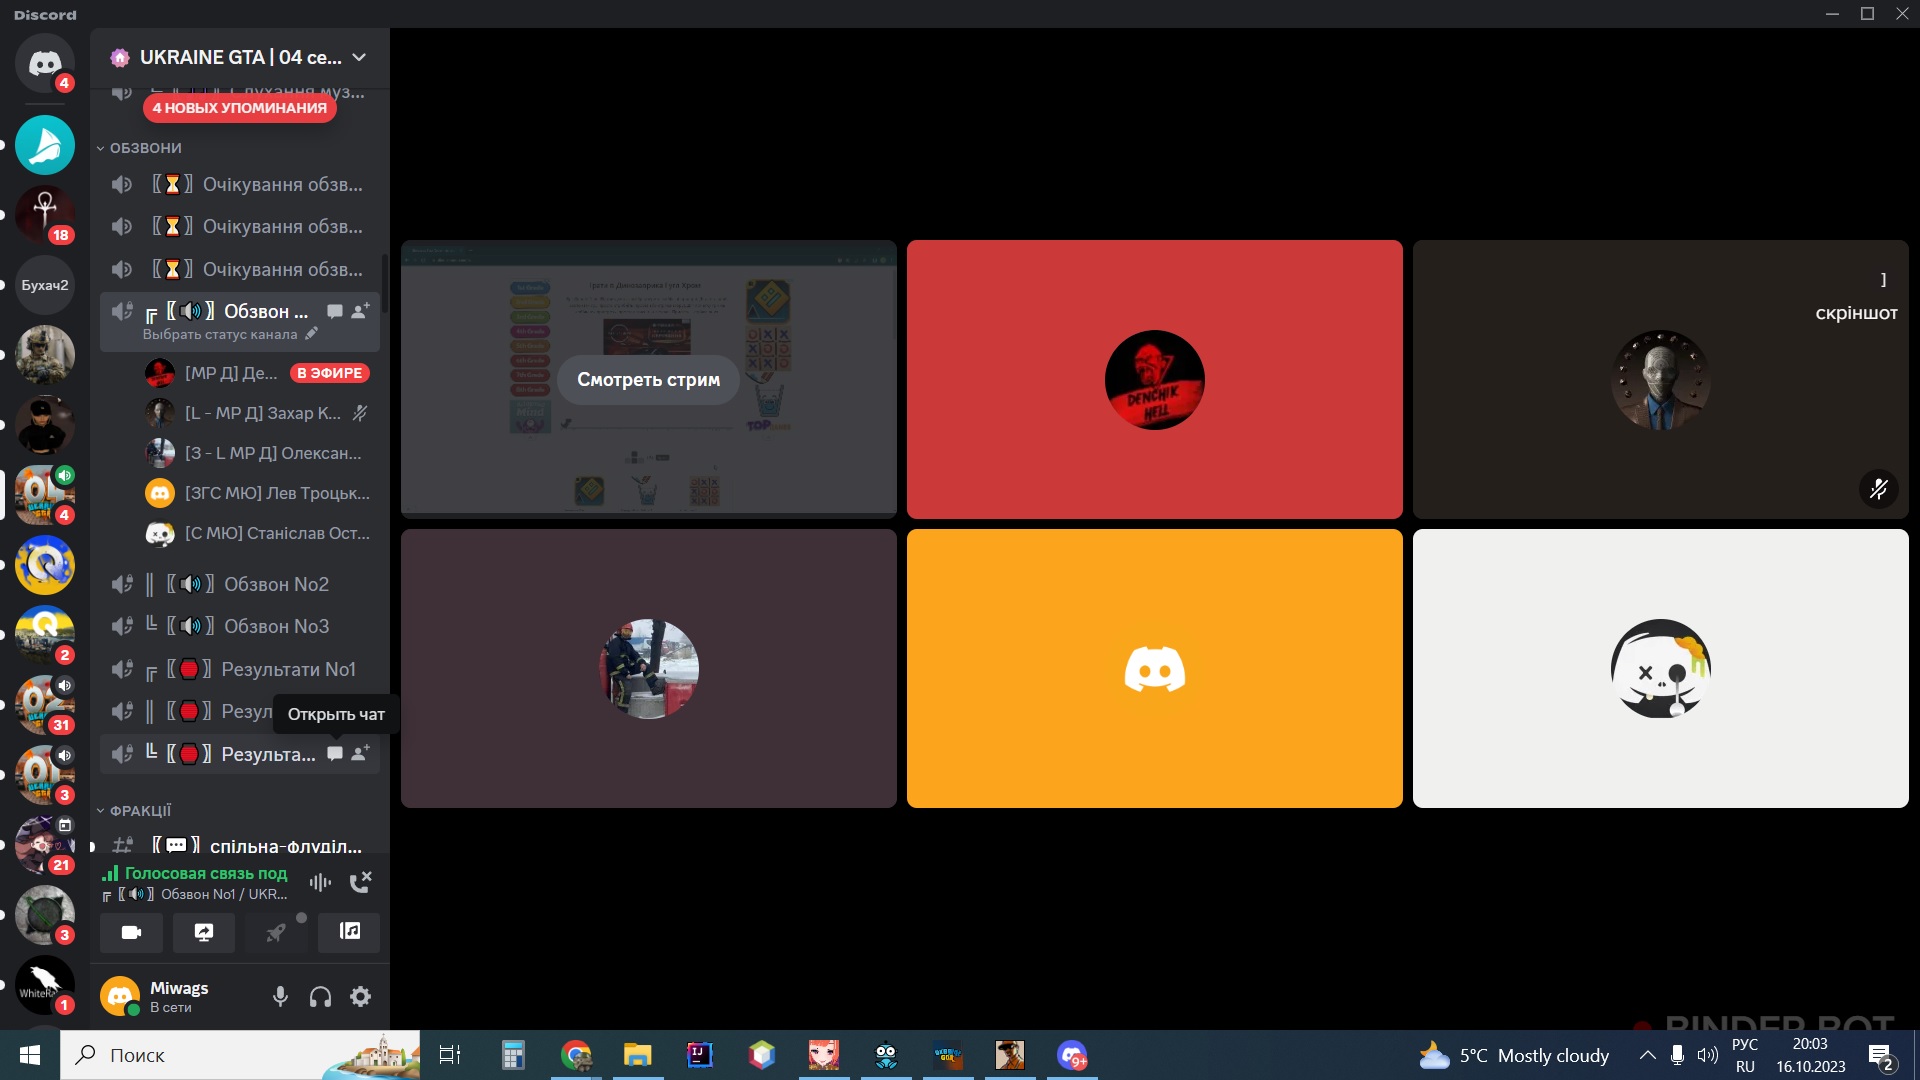Select the Обзвон No3 voice channel
This screenshot has width=1920, height=1080.
tap(240, 626)
